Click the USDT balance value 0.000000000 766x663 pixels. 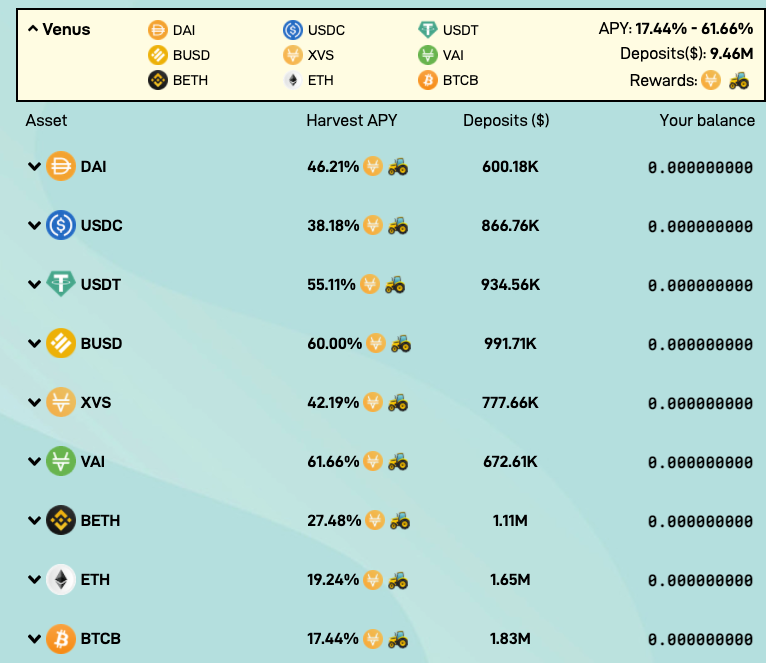[700, 285]
